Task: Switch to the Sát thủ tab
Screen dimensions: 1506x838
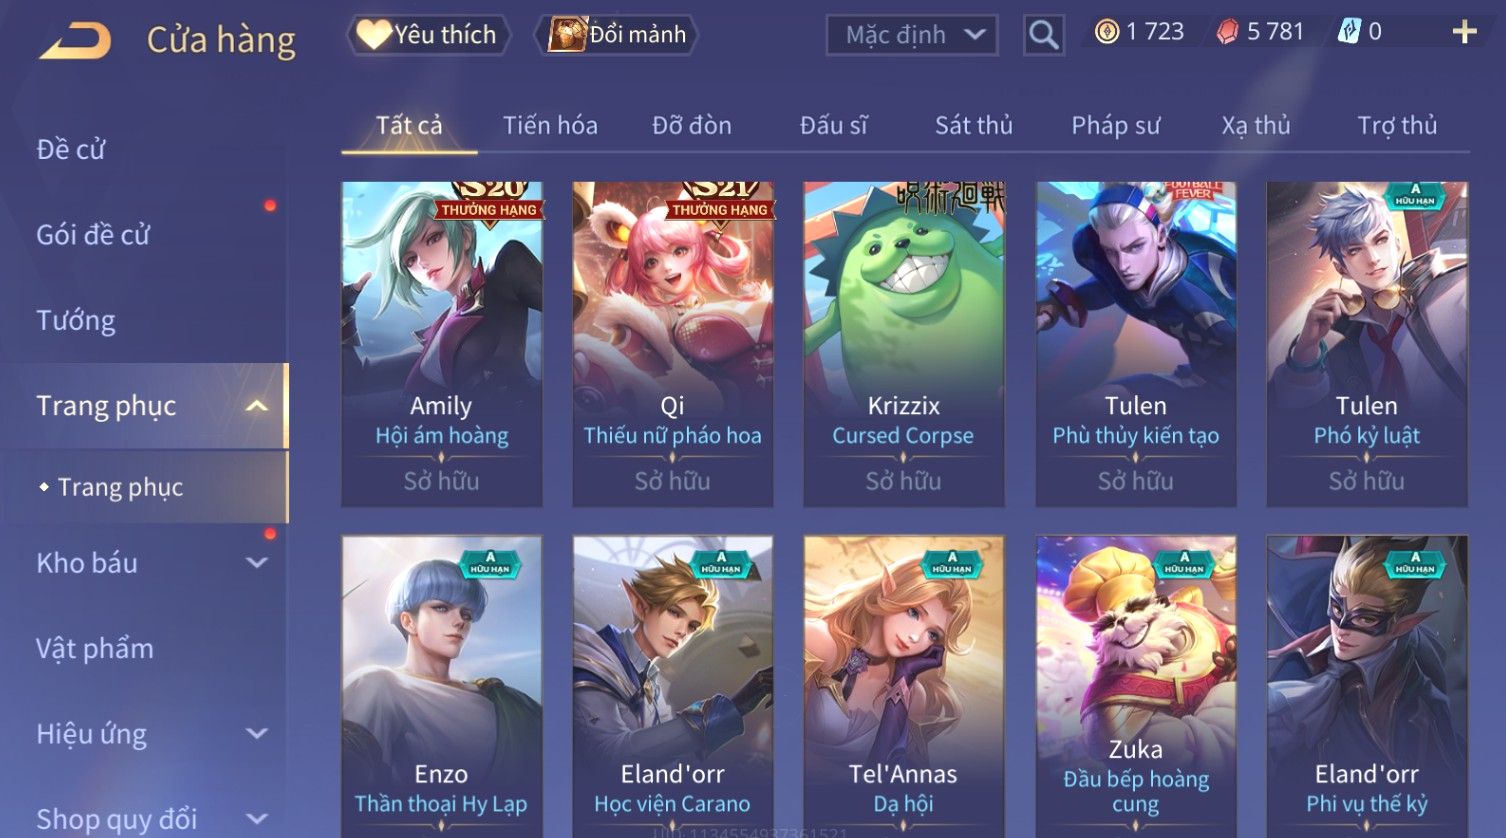Action: click(x=974, y=126)
